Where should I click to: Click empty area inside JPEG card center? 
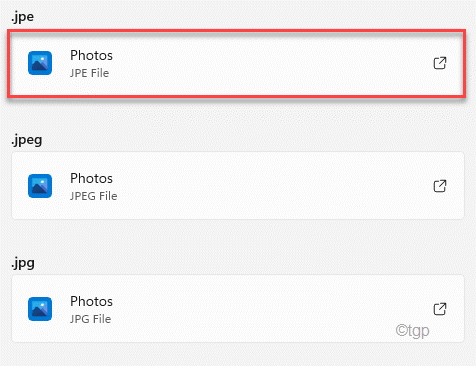click(267, 186)
